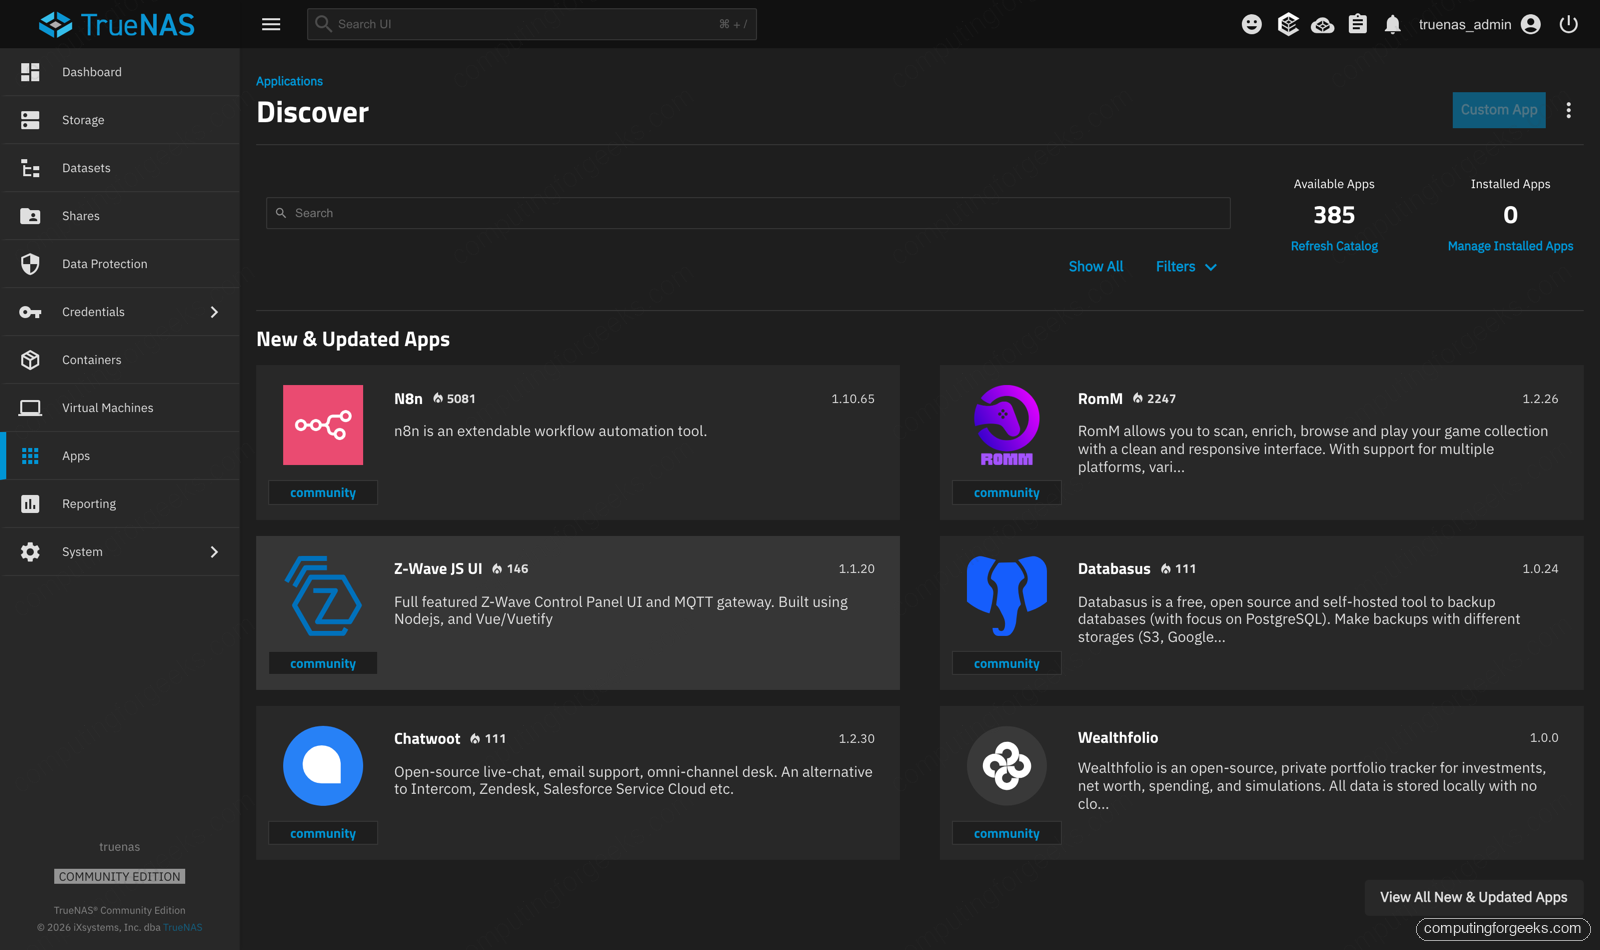Click the Containers cube icon
Viewport: 1600px width, 950px height.
point(30,360)
